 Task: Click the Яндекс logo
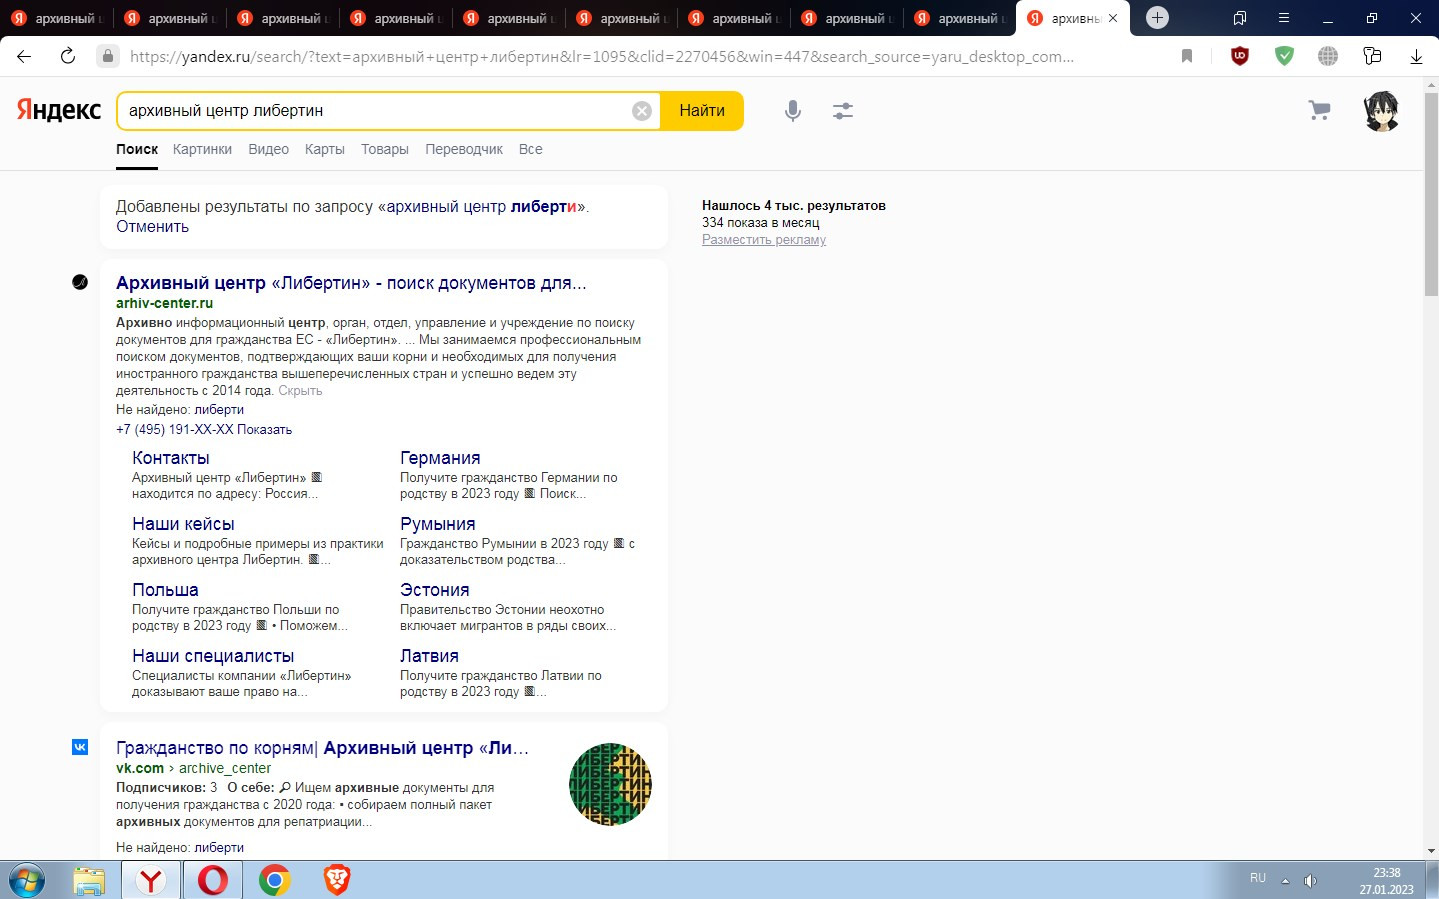59,110
